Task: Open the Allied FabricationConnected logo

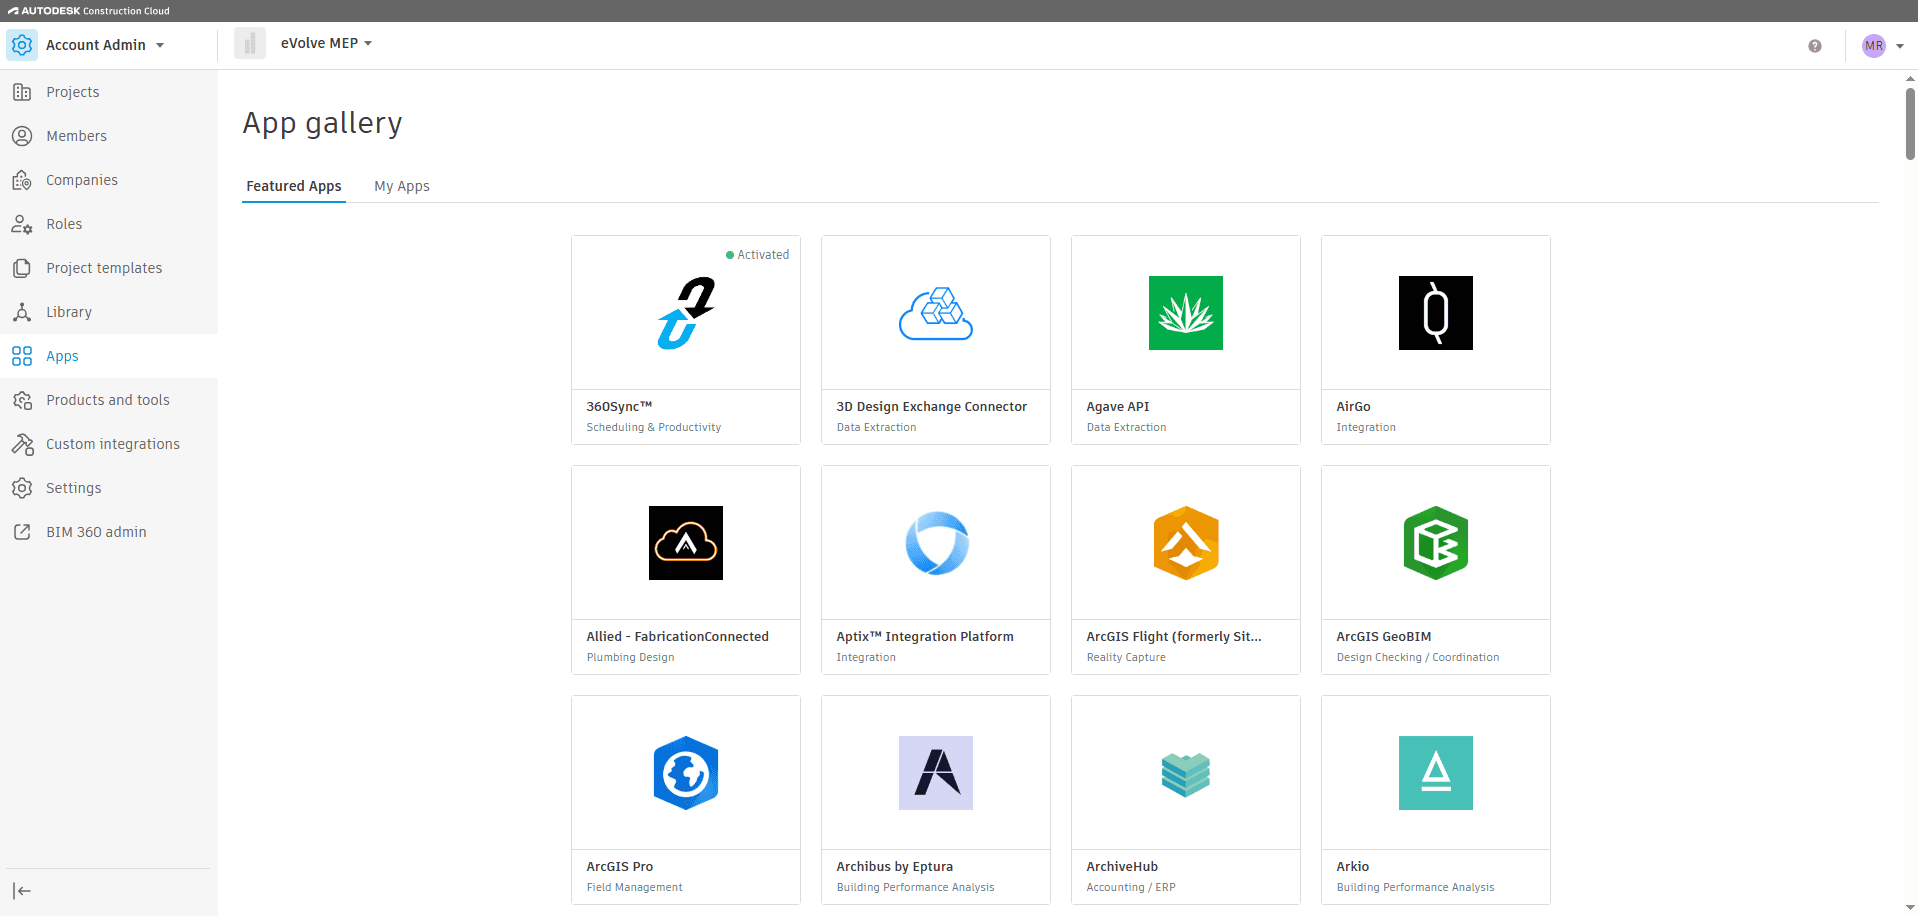Action: 686,543
